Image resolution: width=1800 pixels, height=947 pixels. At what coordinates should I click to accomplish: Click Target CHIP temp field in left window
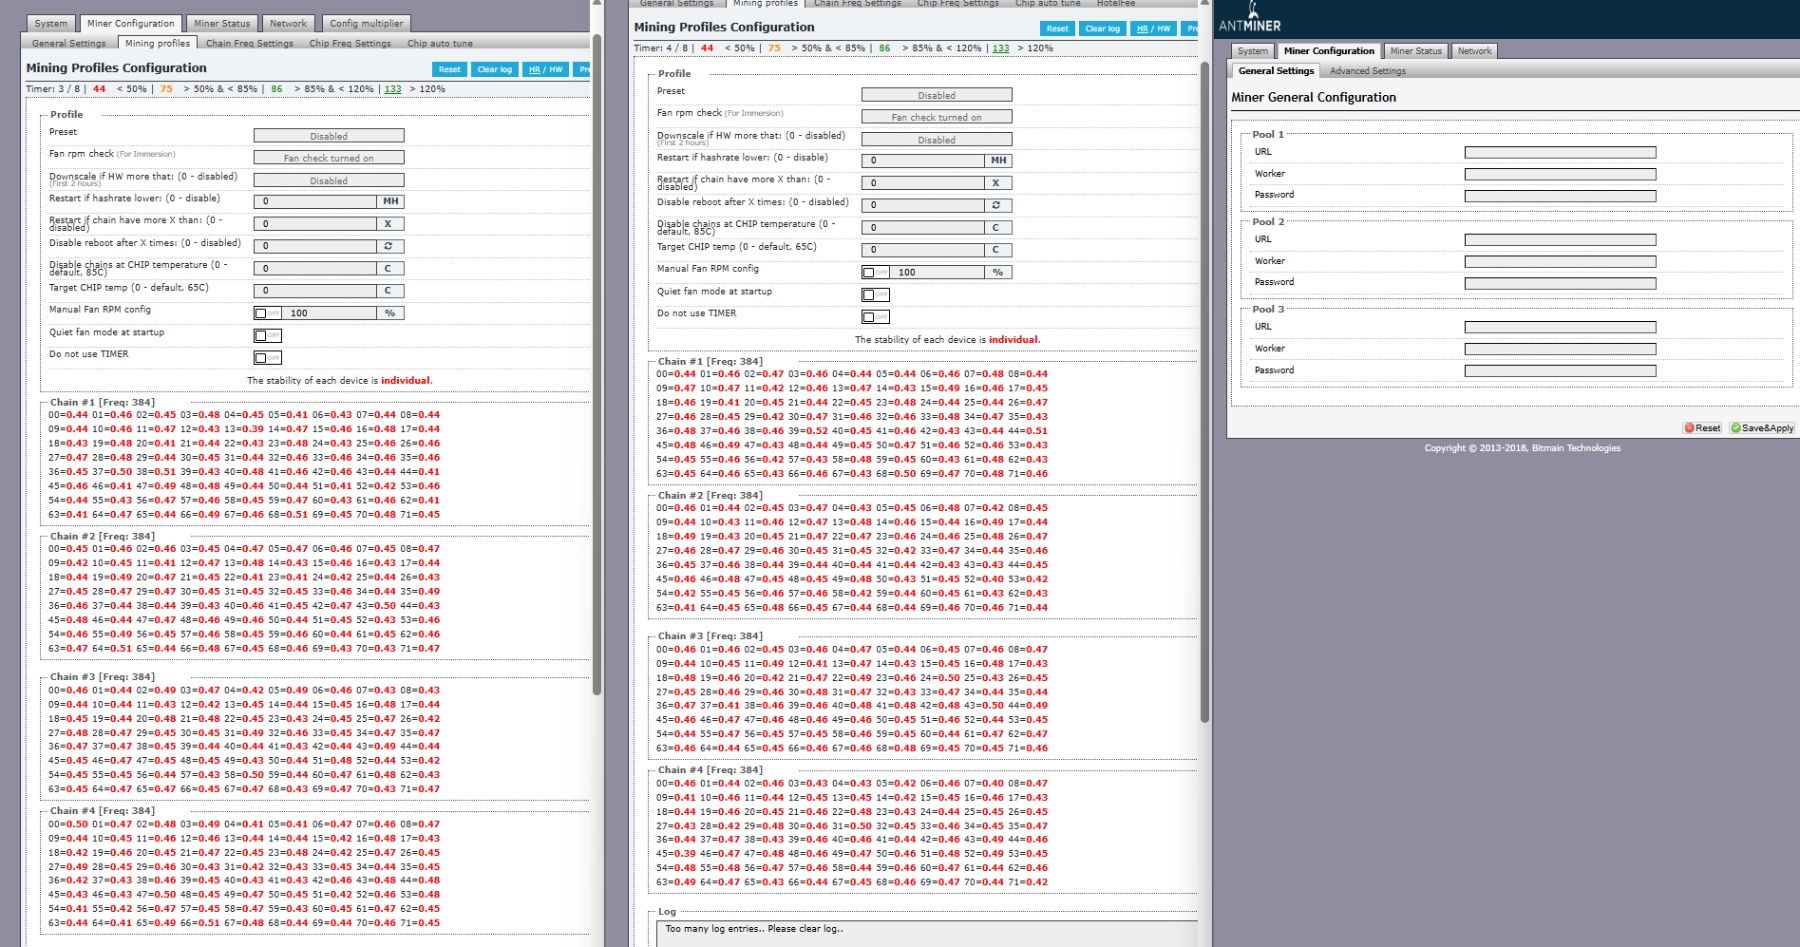point(315,291)
